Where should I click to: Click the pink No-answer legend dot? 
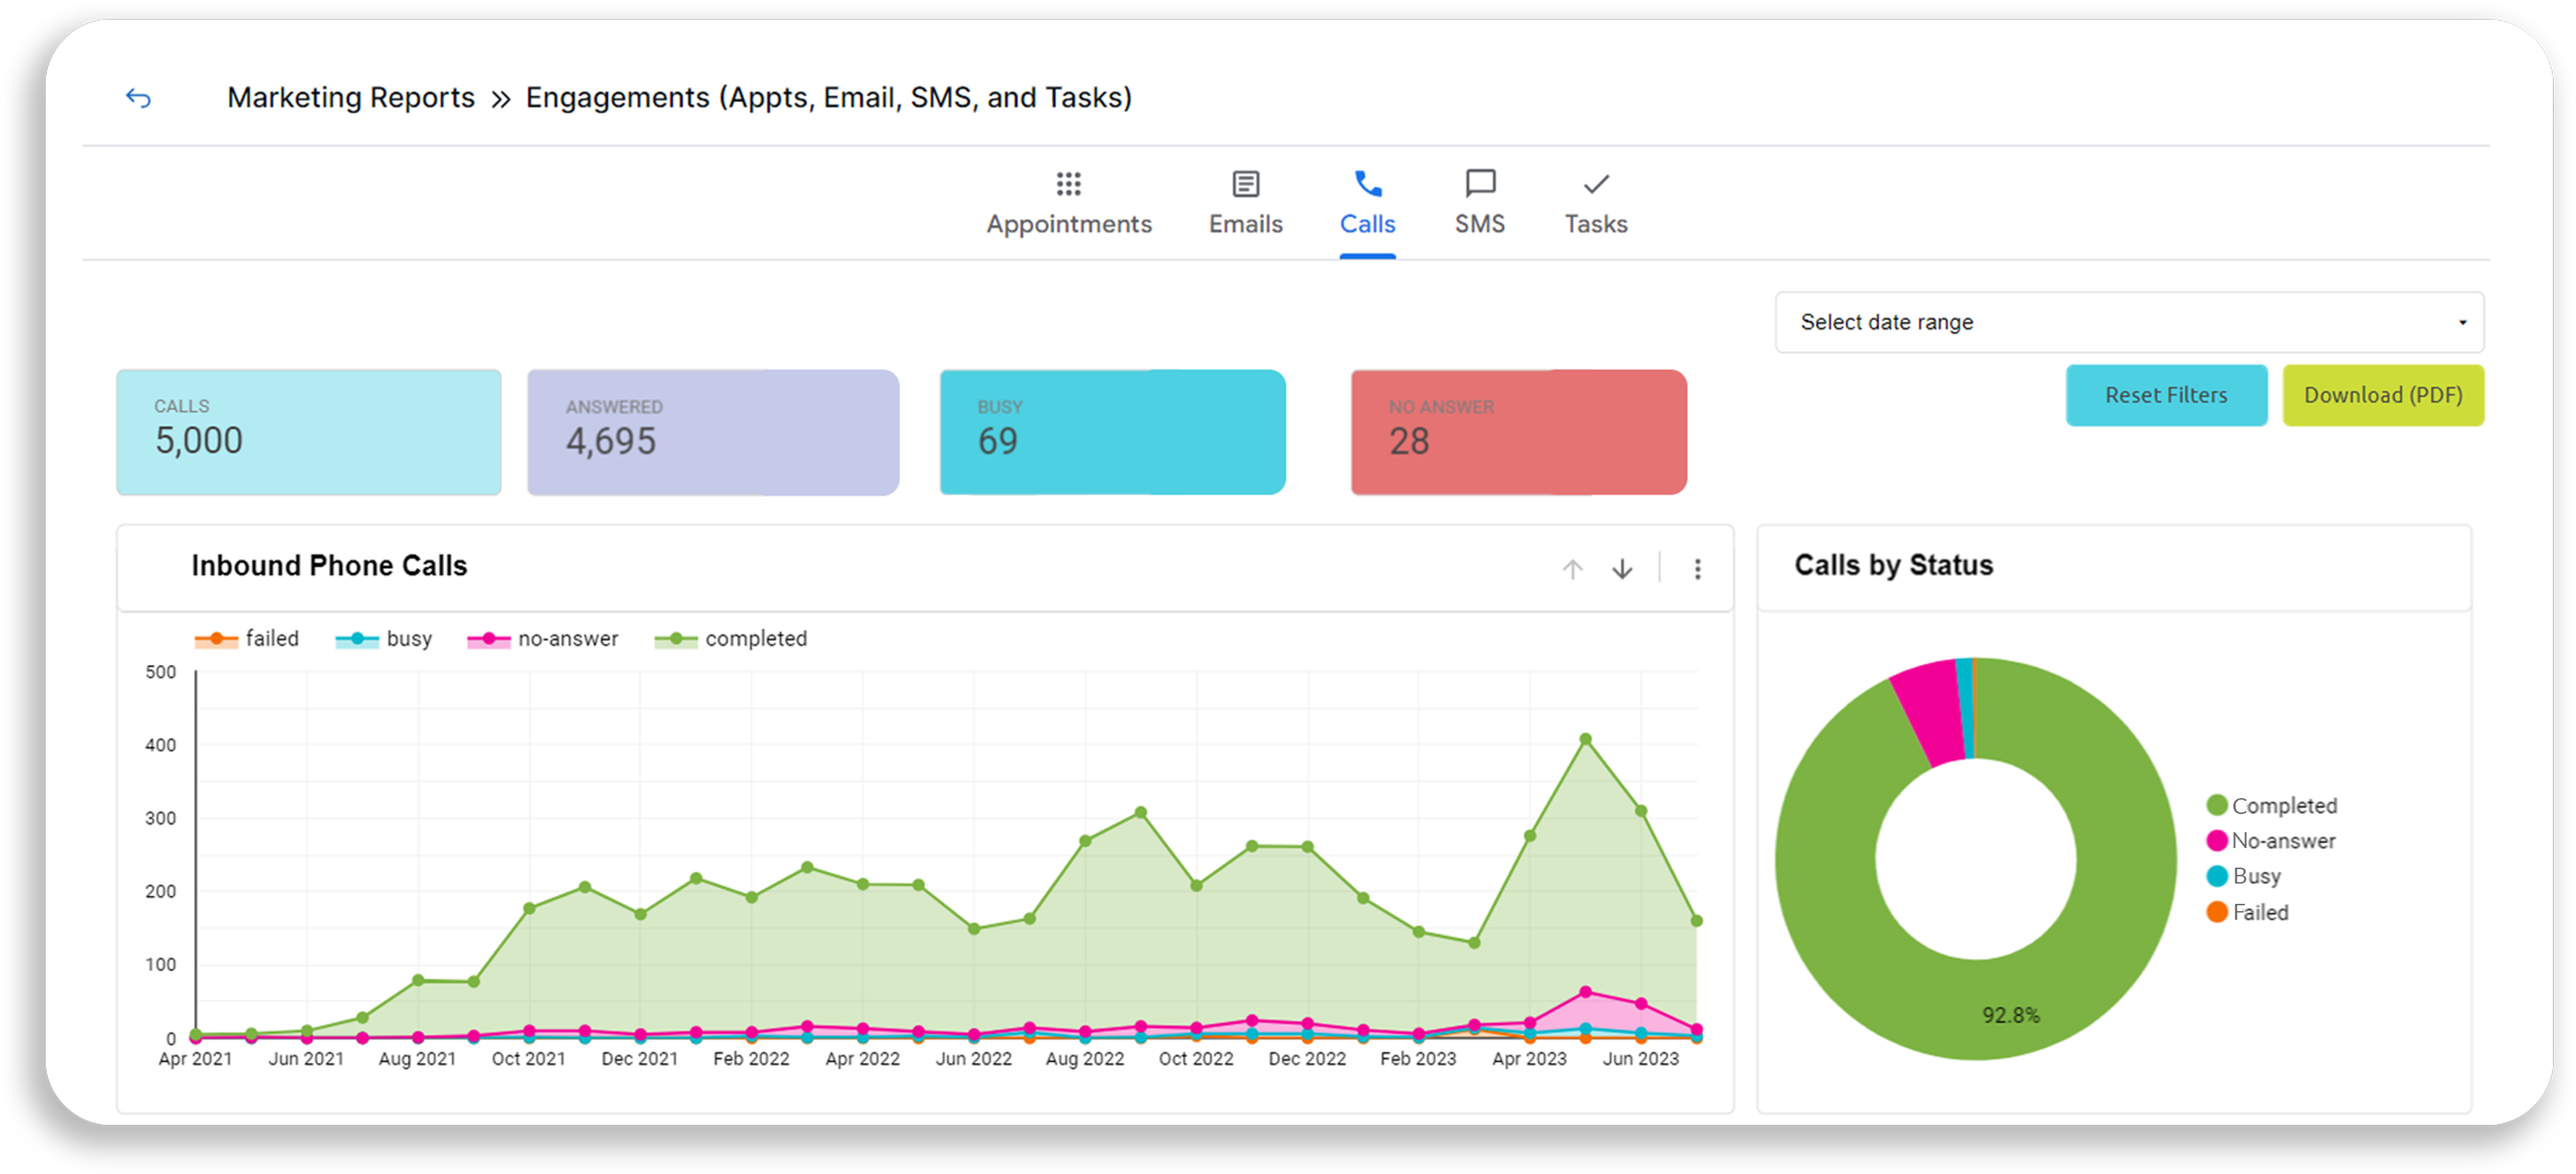click(x=2216, y=840)
